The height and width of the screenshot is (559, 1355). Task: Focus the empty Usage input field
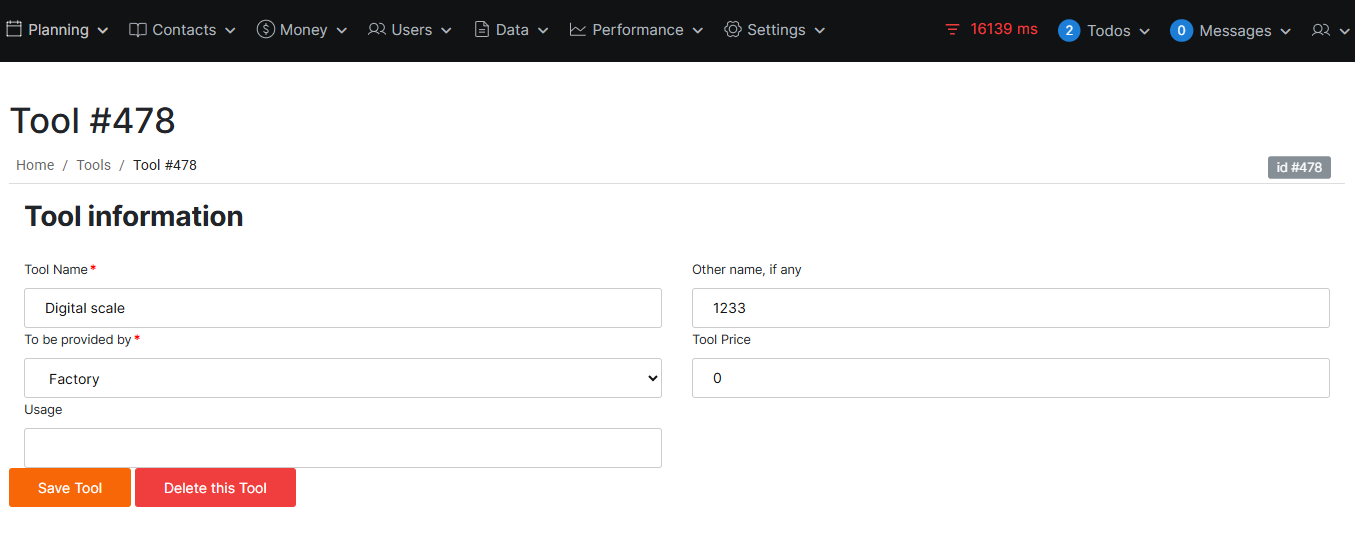(343, 448)
